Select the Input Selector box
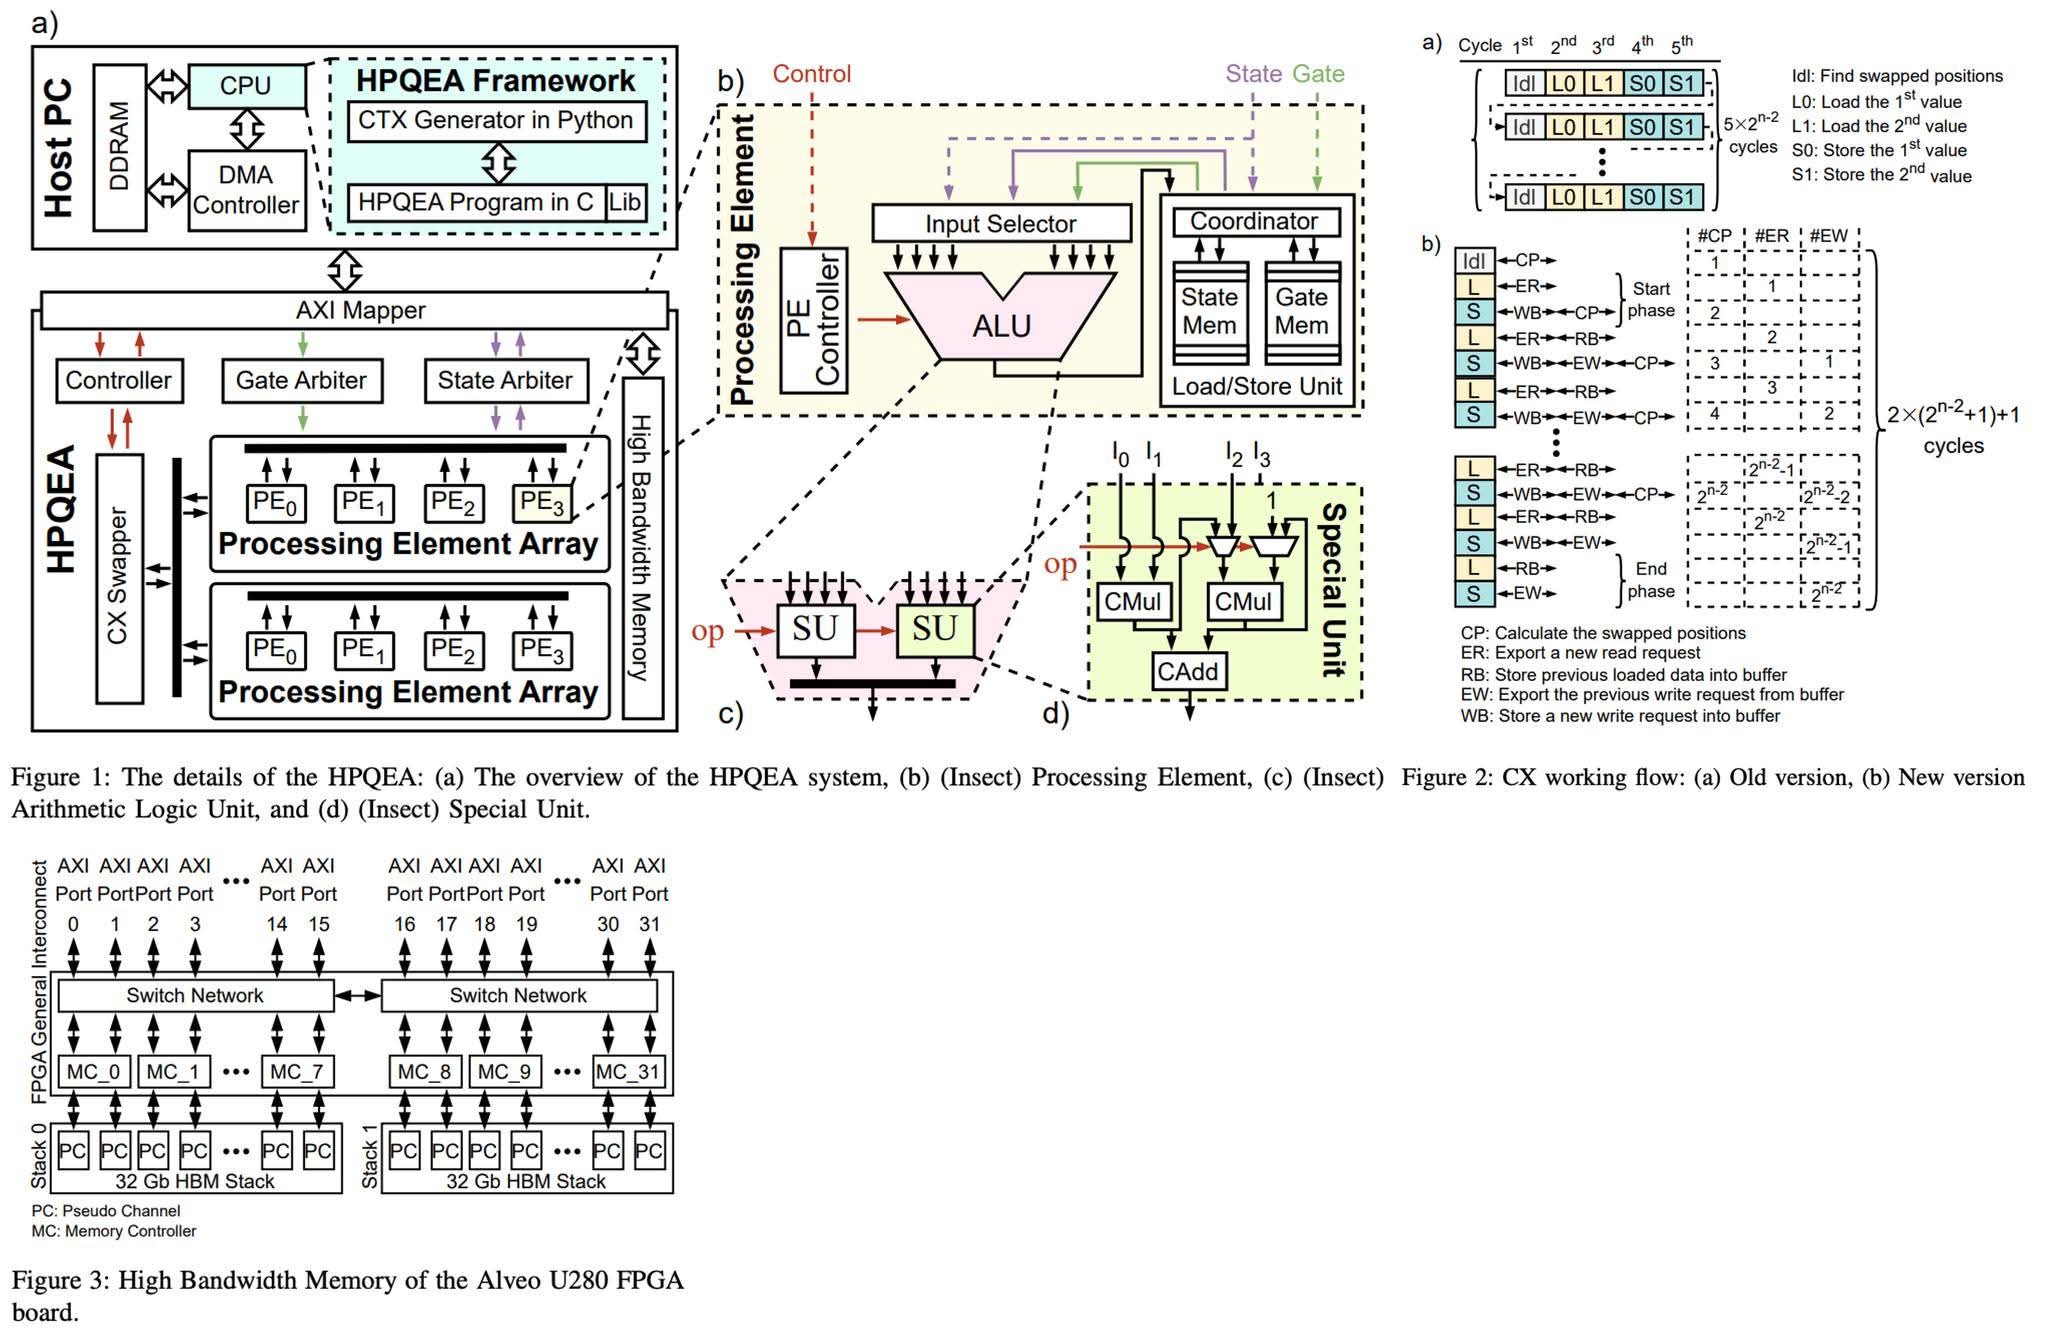The height and width of the screenshot is (1340, 2048). pyautogui.click(x=1001, y=223)
